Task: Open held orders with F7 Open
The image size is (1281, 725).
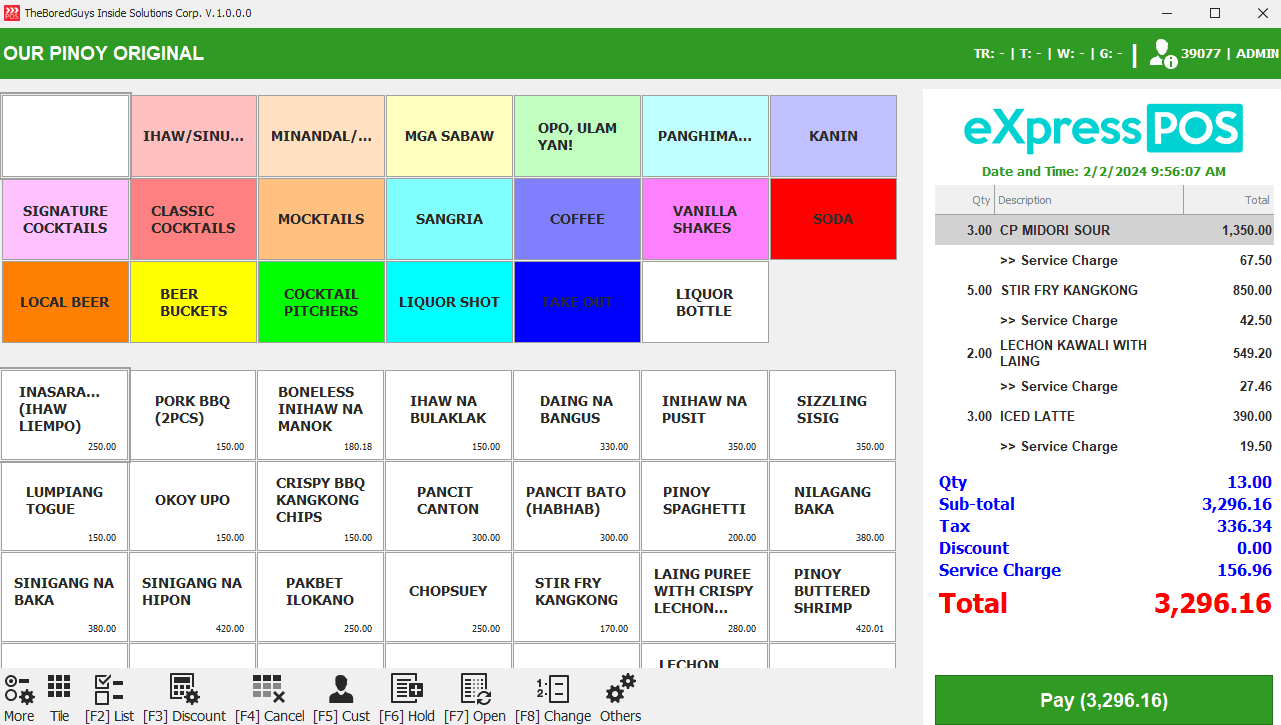Action: (x=475, y=690)
